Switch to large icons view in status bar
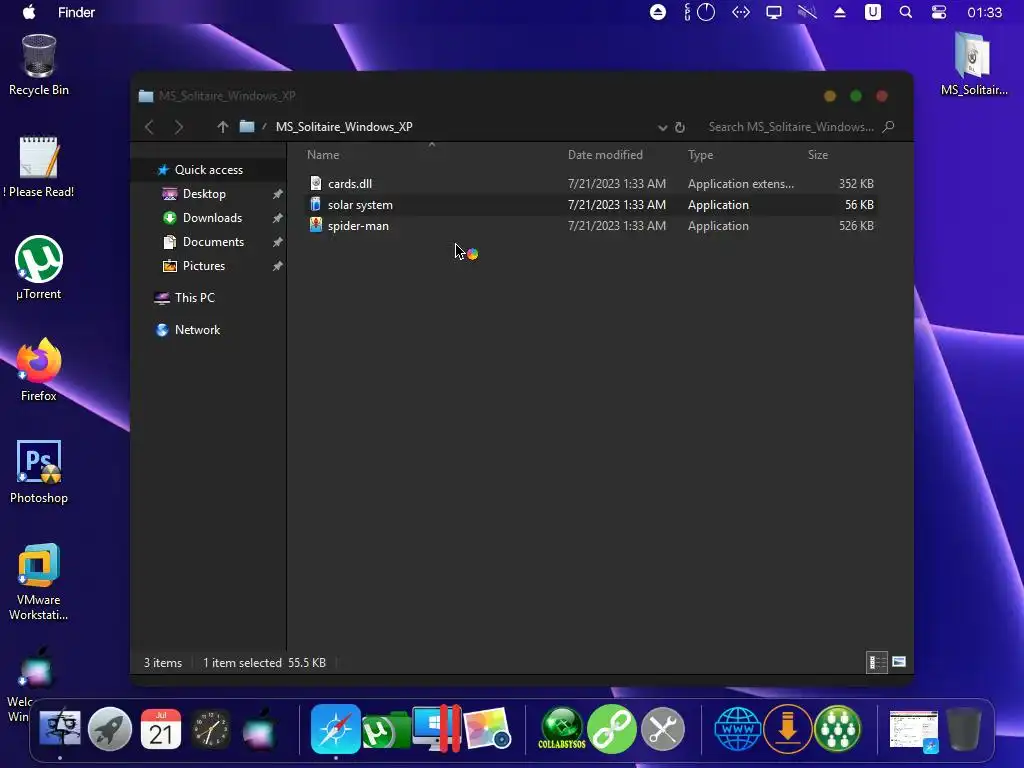 click(899, 662)
